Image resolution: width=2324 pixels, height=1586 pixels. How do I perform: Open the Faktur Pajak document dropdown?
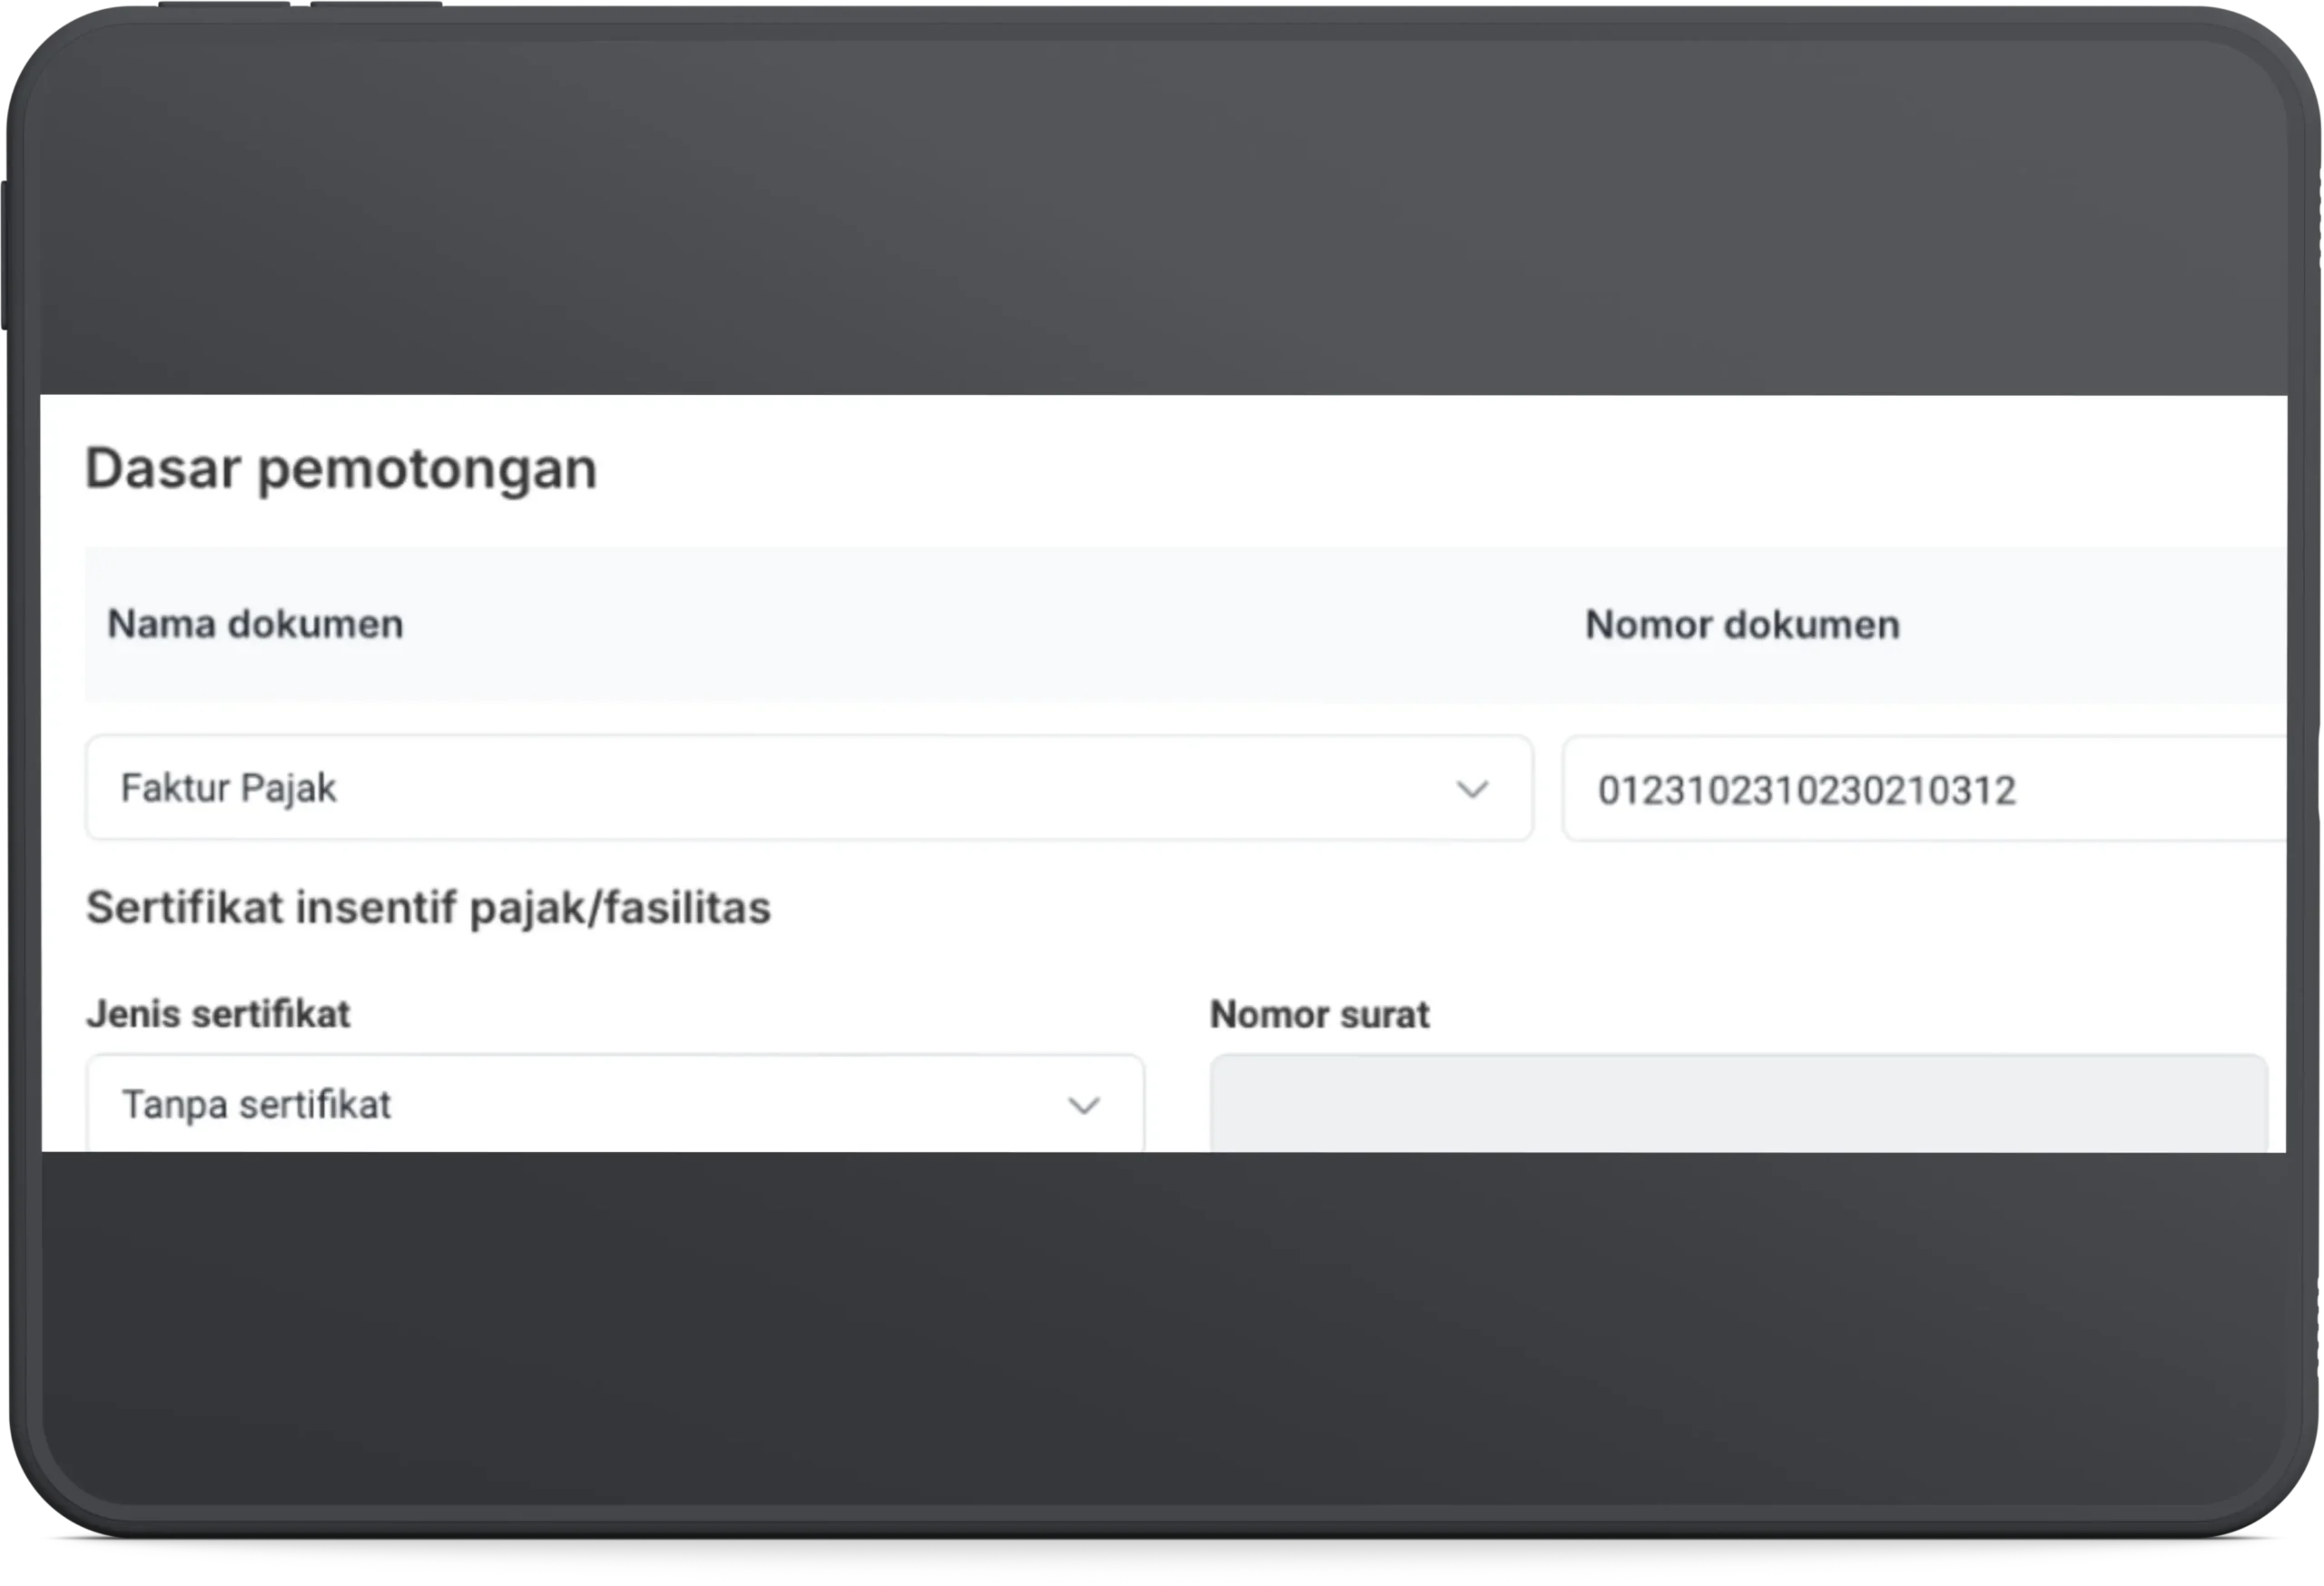pyautogui.click(x=808, y=789)
